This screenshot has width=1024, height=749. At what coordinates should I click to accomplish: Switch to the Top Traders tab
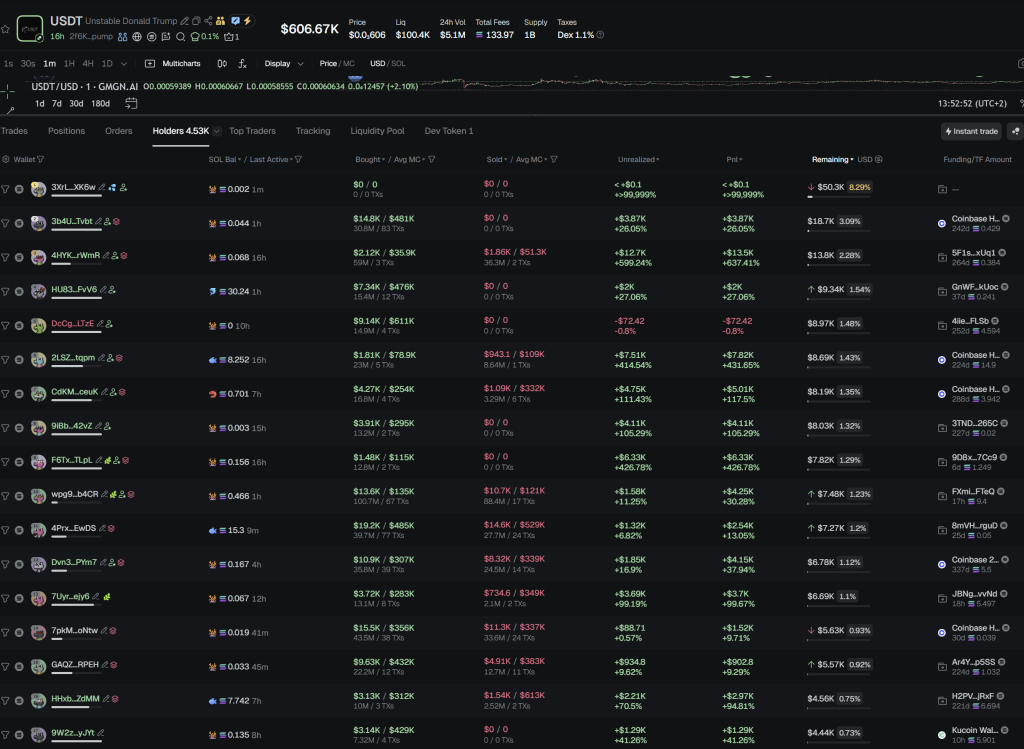coord(252,131)
